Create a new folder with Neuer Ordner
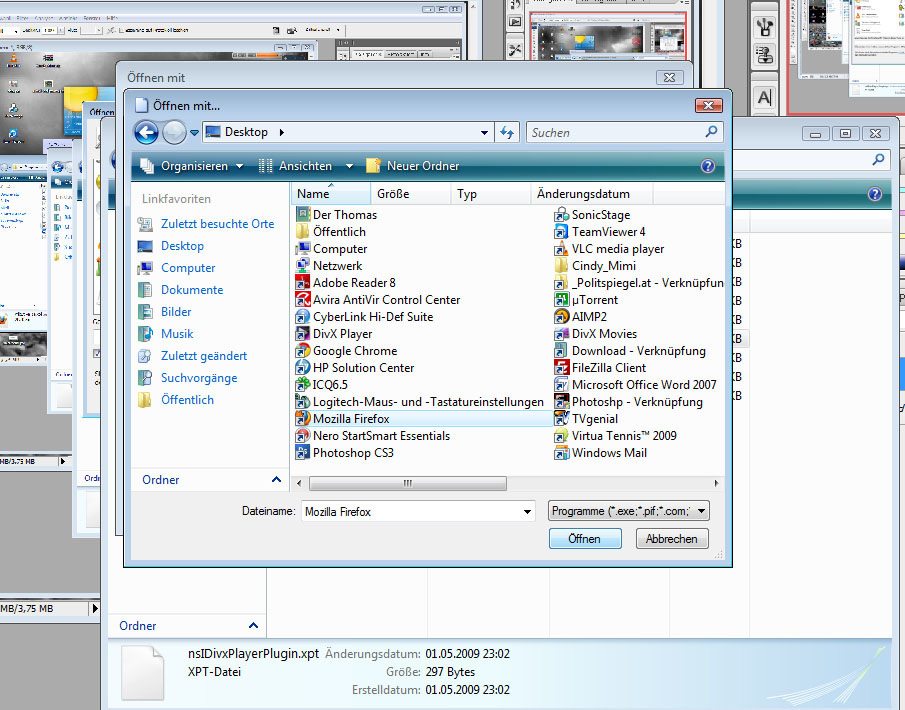 point(413,166)
